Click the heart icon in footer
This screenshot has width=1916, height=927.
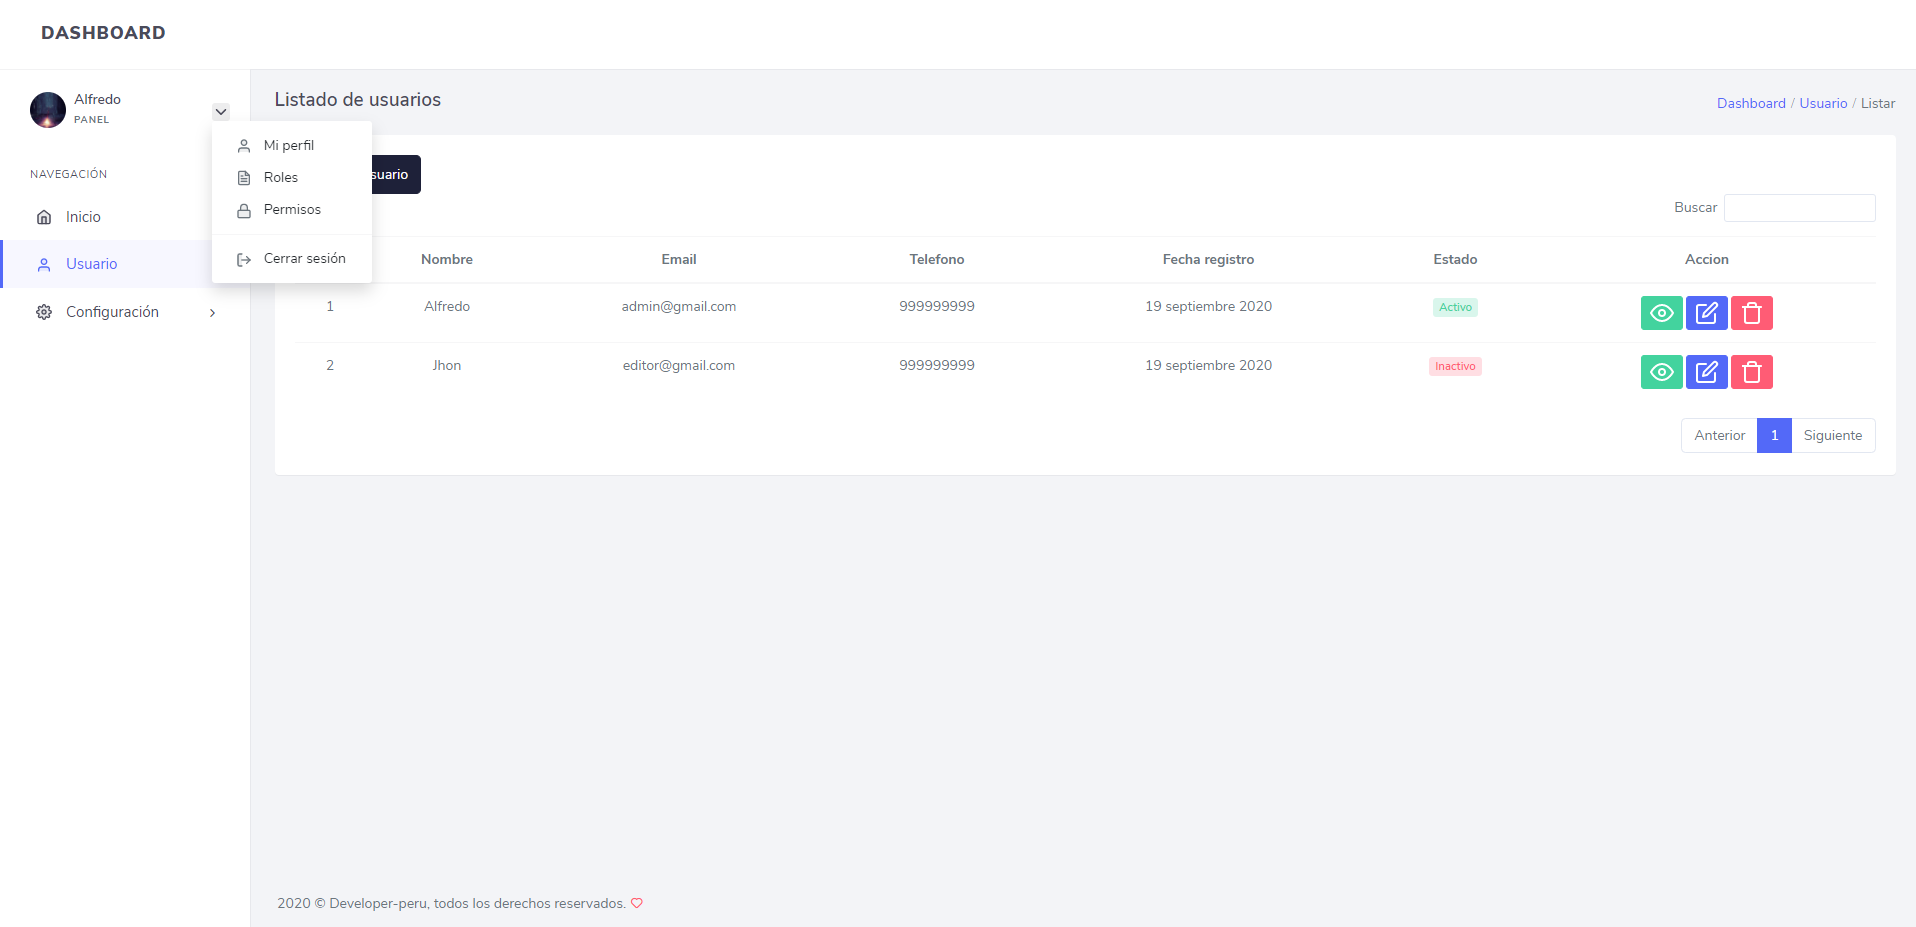coord(637,903)
